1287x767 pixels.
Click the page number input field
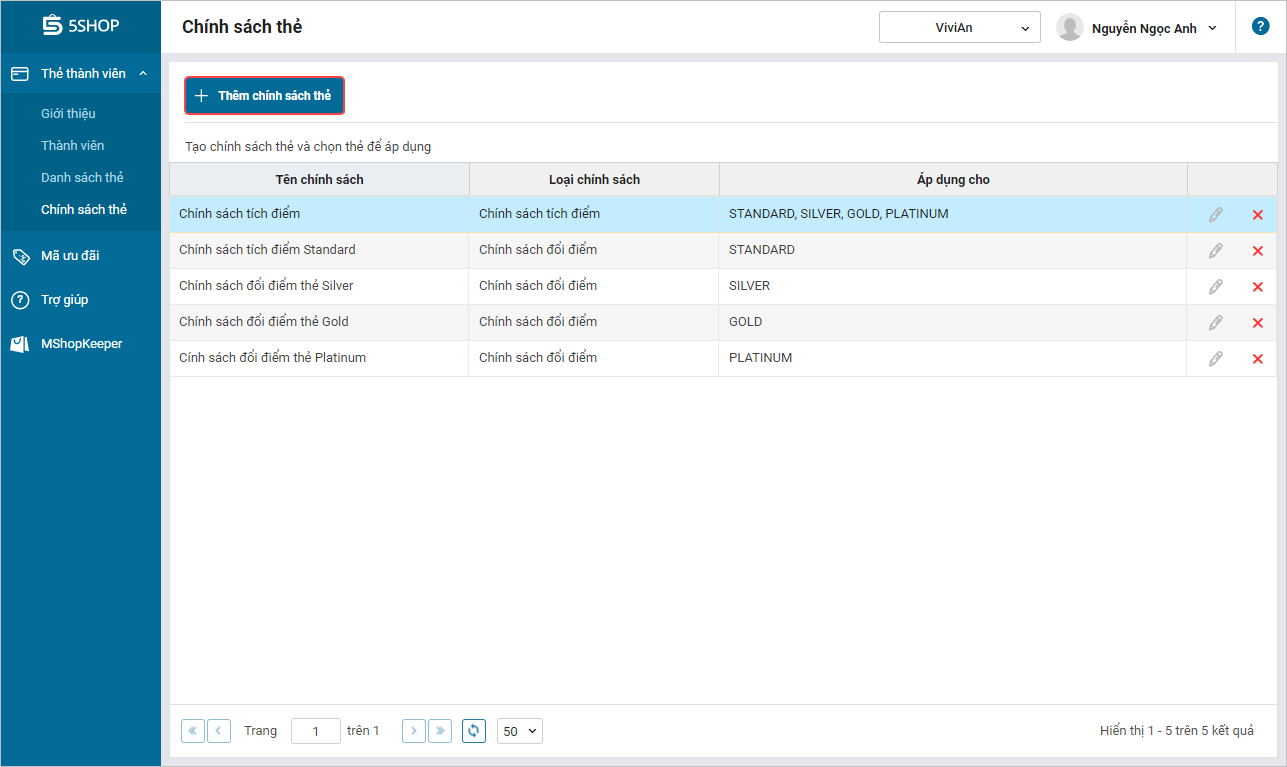315,731
